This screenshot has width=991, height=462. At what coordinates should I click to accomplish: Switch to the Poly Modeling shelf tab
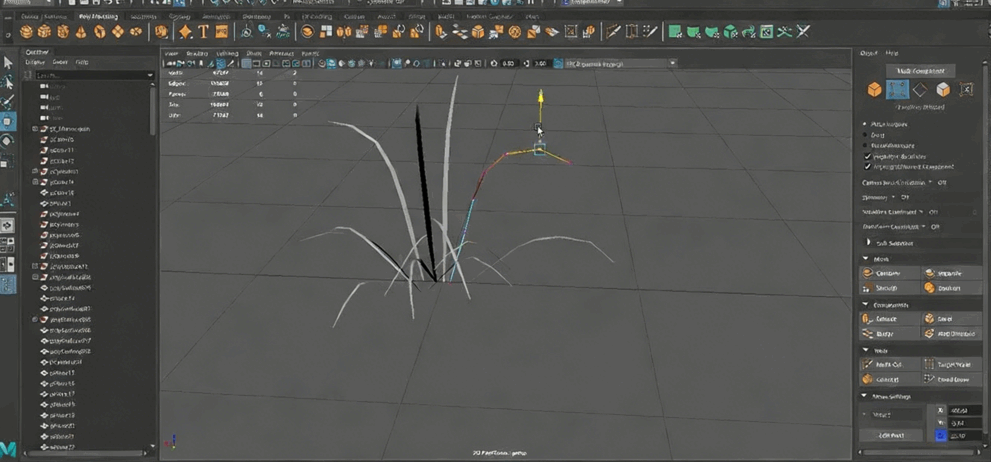97,17
